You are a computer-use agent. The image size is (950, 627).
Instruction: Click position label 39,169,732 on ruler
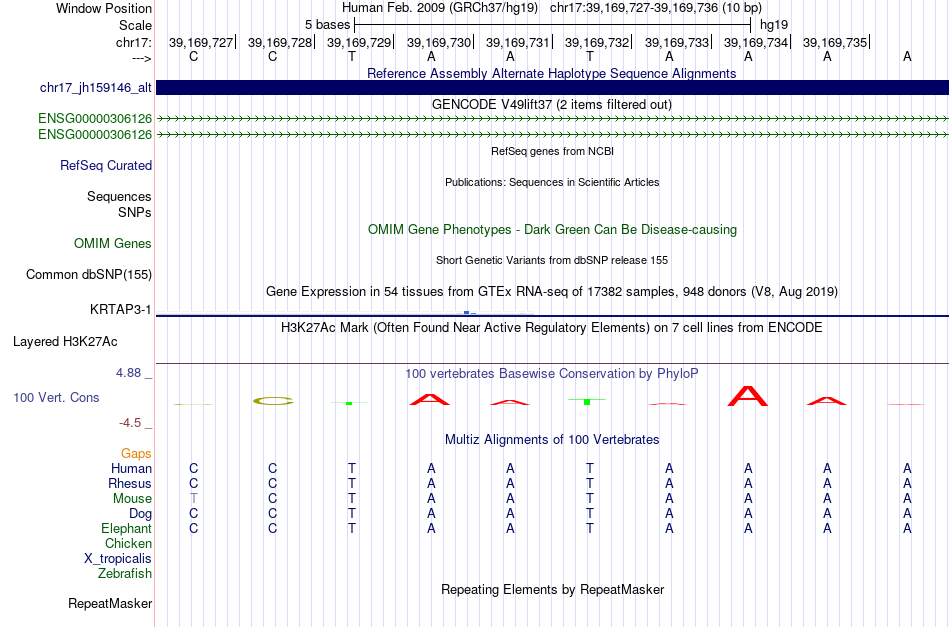coord(597,42)
